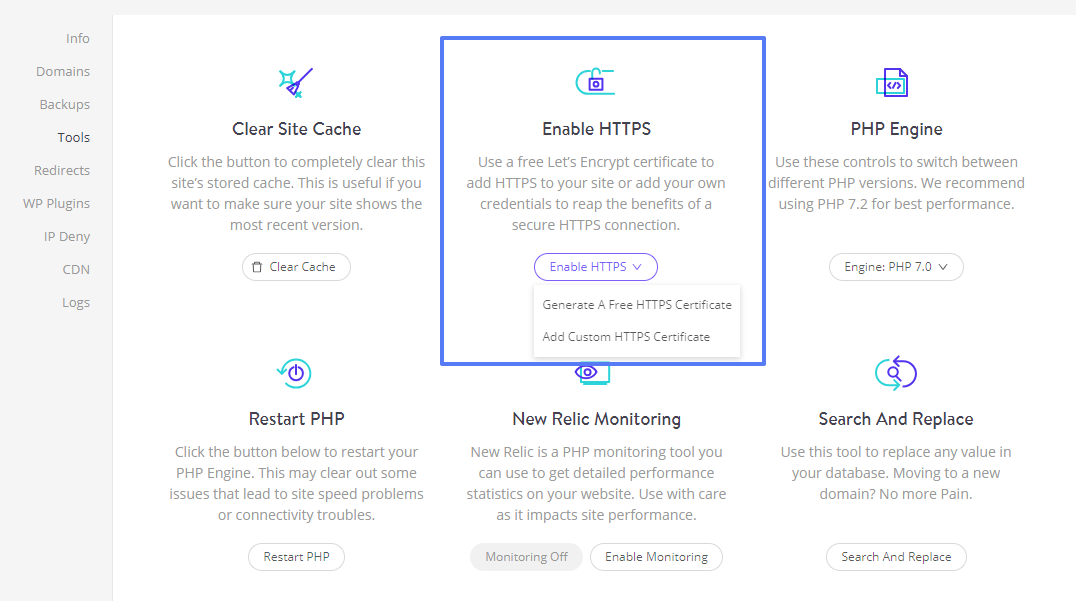Open the Logs sidebar section
Image resolution: width=1076 pixels, height=601 pixels.
pyautogui.click(x=75, y=303)
